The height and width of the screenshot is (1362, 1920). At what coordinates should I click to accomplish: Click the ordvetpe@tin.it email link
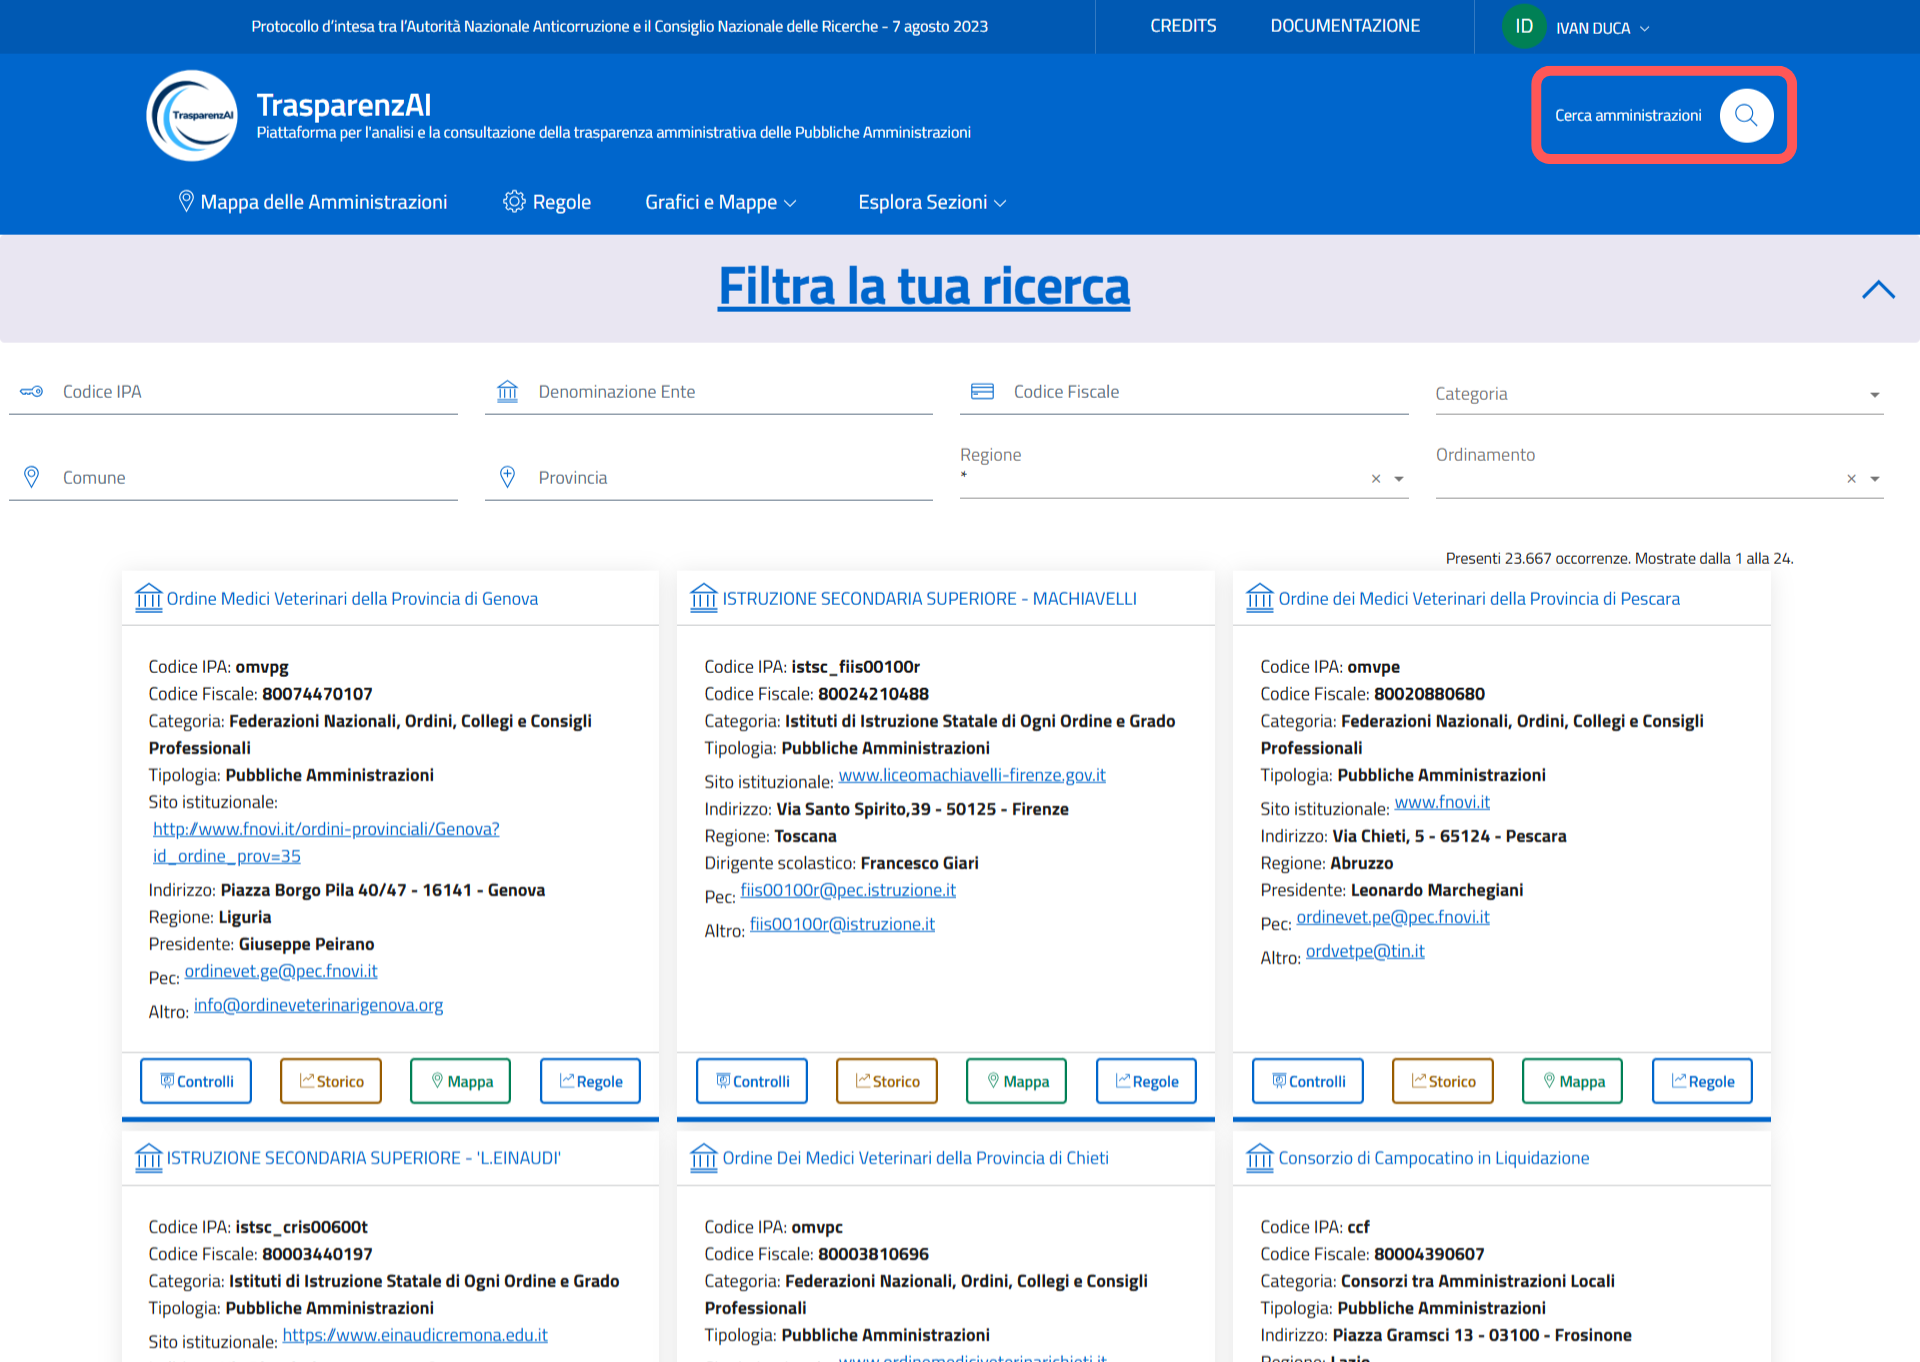click(x=1365, y=951)
